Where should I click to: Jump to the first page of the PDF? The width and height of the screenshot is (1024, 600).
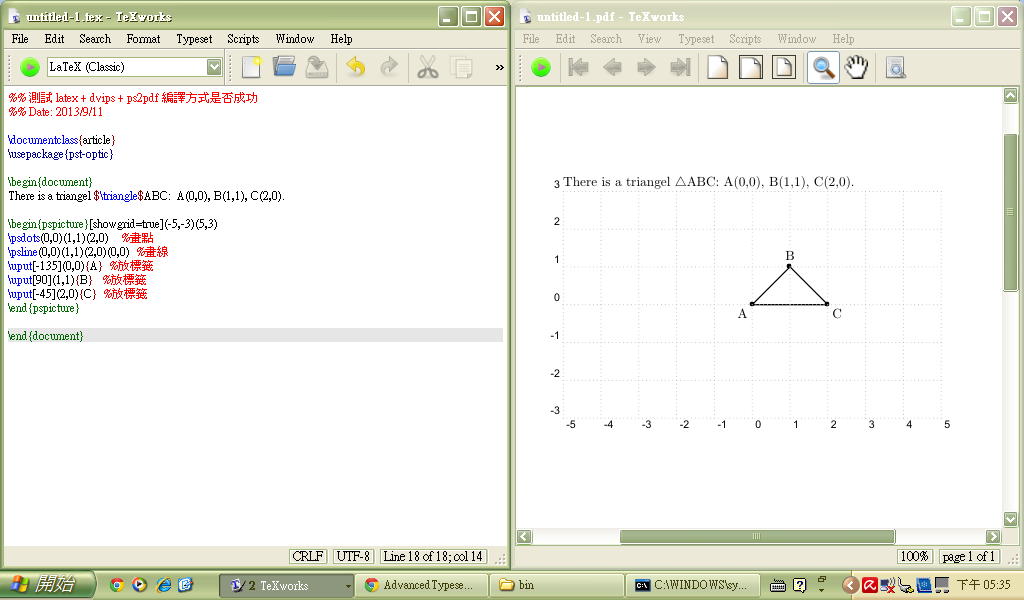point(577,68)
